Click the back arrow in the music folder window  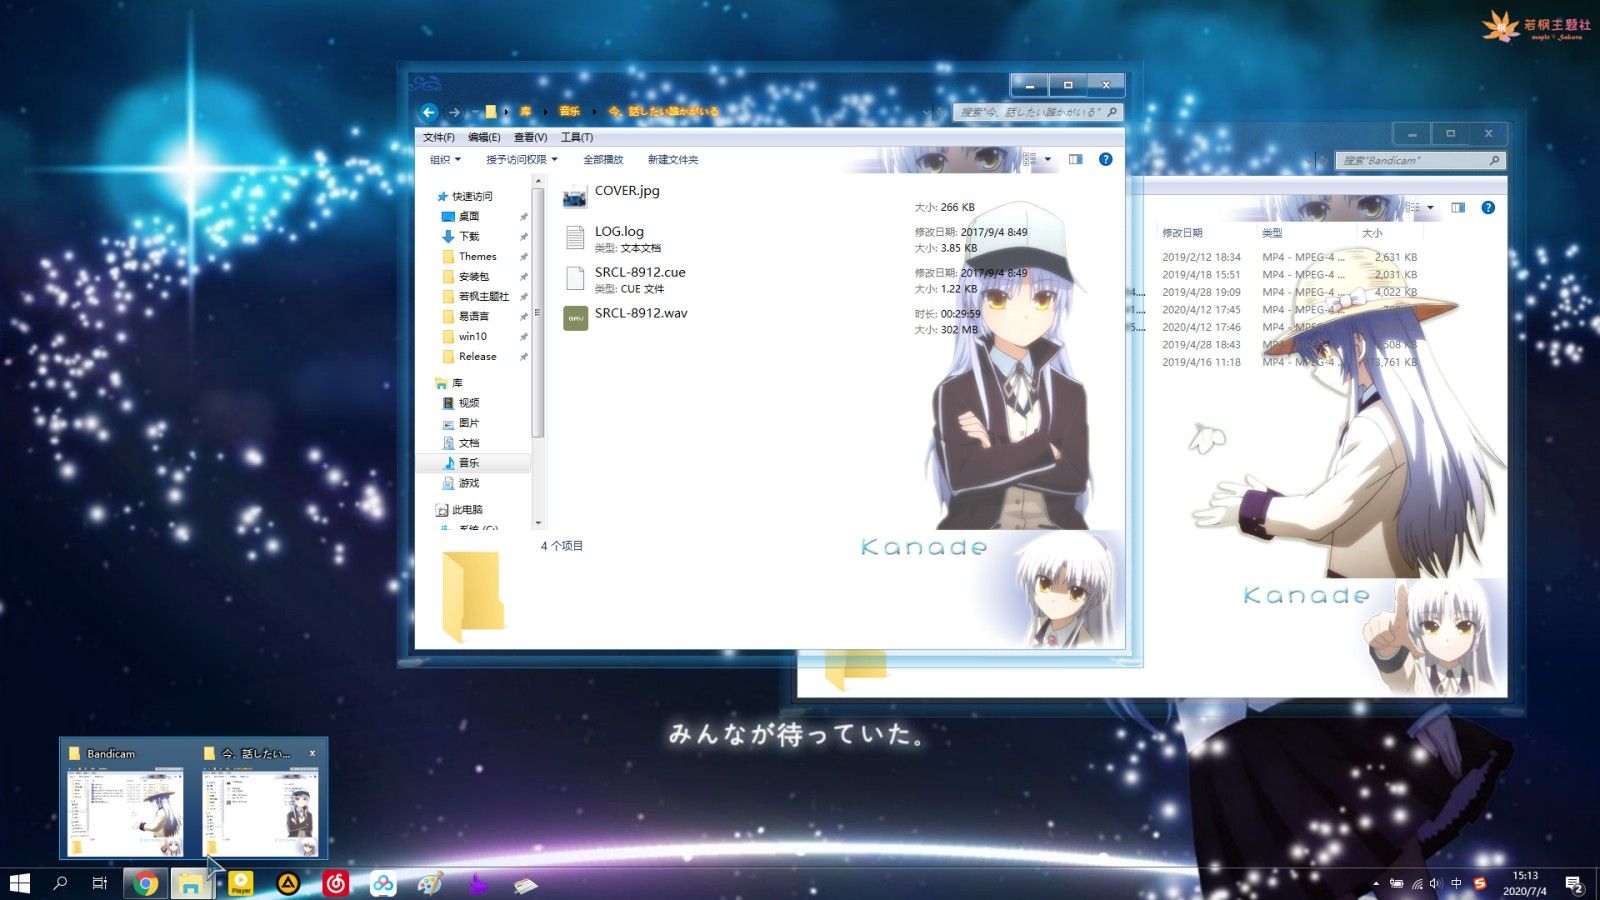[429, 112]
